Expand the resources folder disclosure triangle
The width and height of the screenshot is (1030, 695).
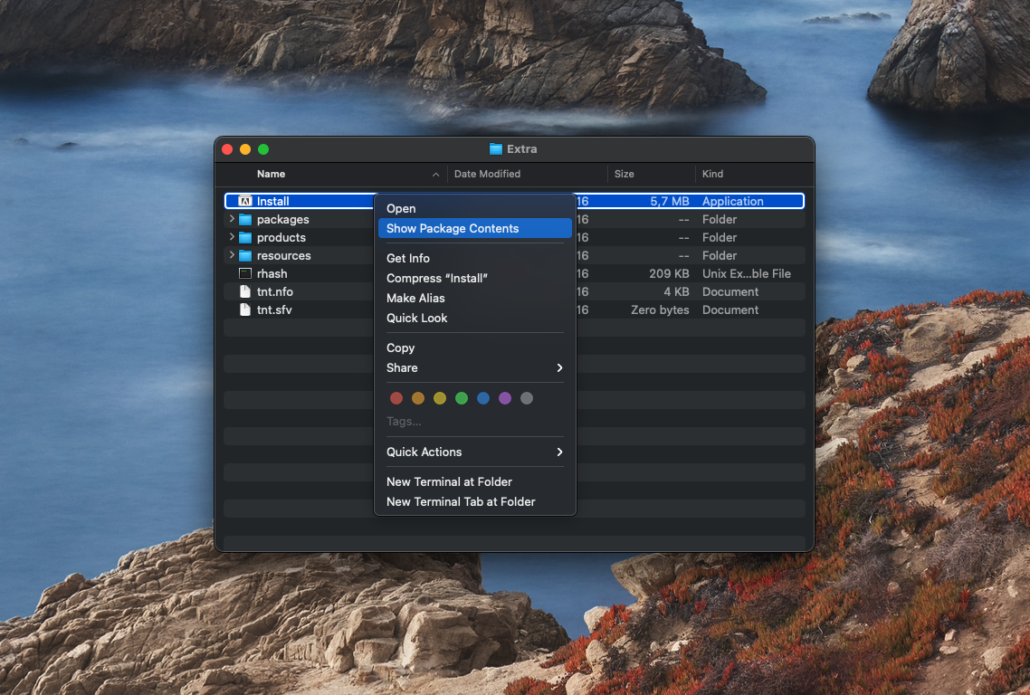tap(232, 256)
